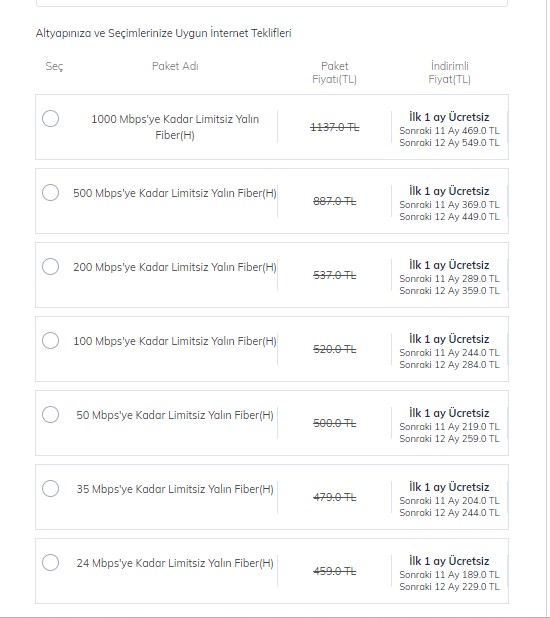Screen dimensions: 550x618
Task: Click the struck-through 537.0 TL price
Action: pos(335,275)
